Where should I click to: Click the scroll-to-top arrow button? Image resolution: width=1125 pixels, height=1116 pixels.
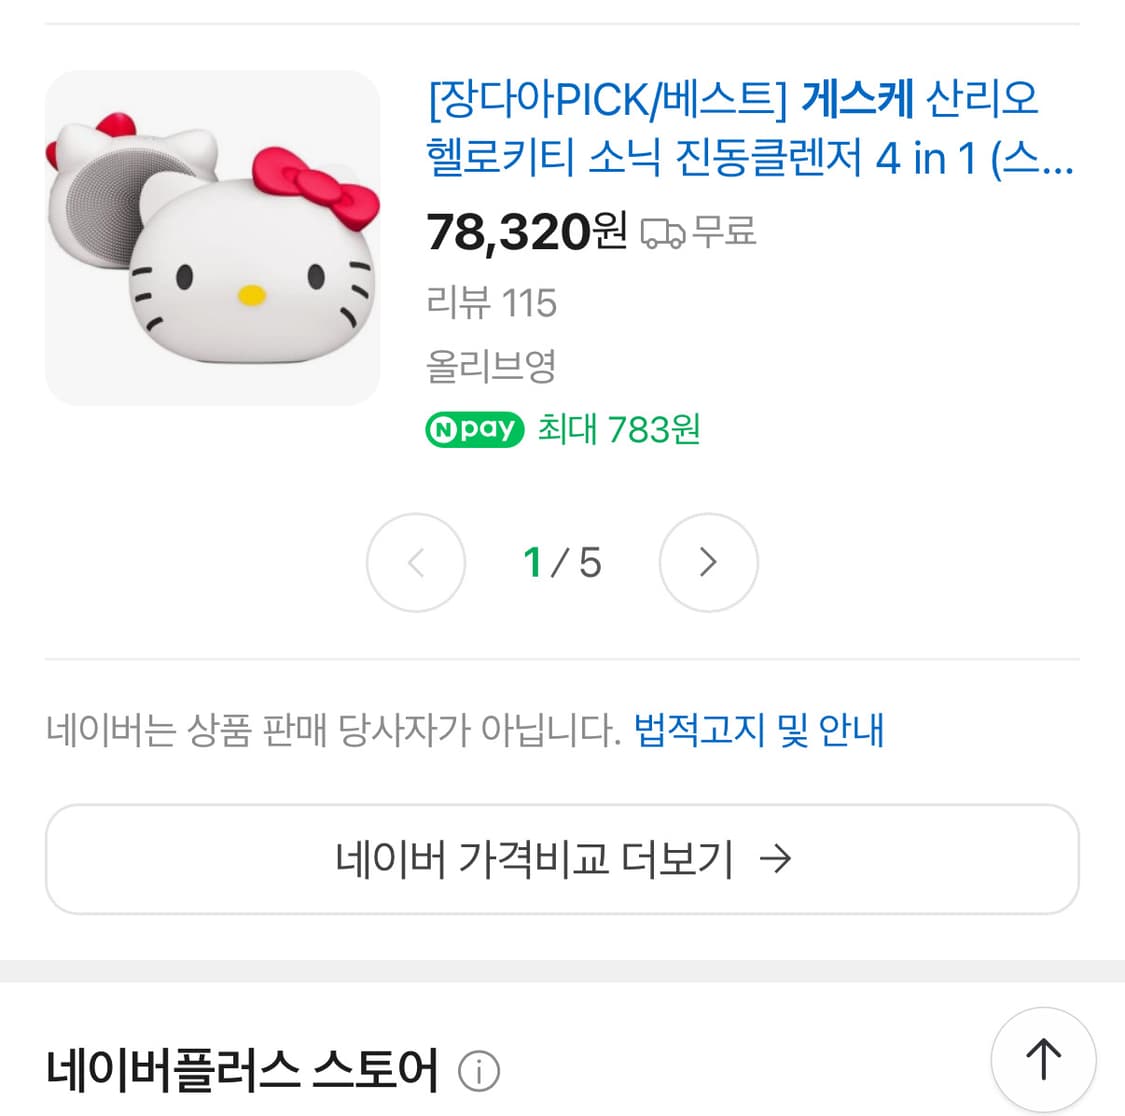(x=1043, y=1060)
